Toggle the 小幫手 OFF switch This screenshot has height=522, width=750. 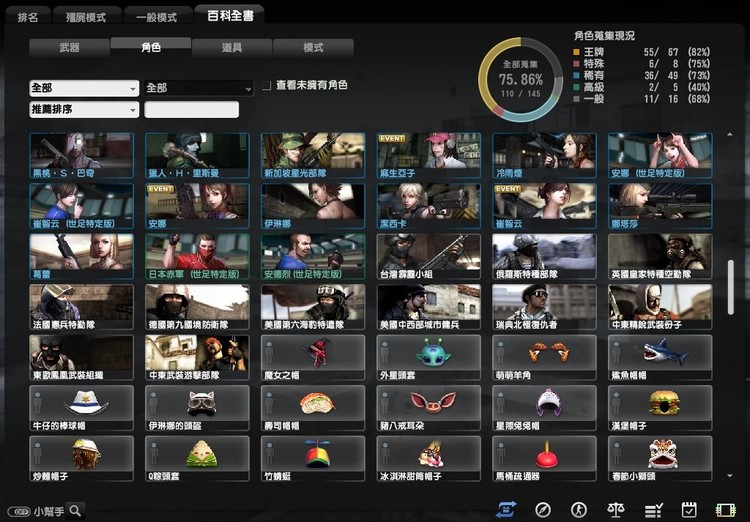17,511
